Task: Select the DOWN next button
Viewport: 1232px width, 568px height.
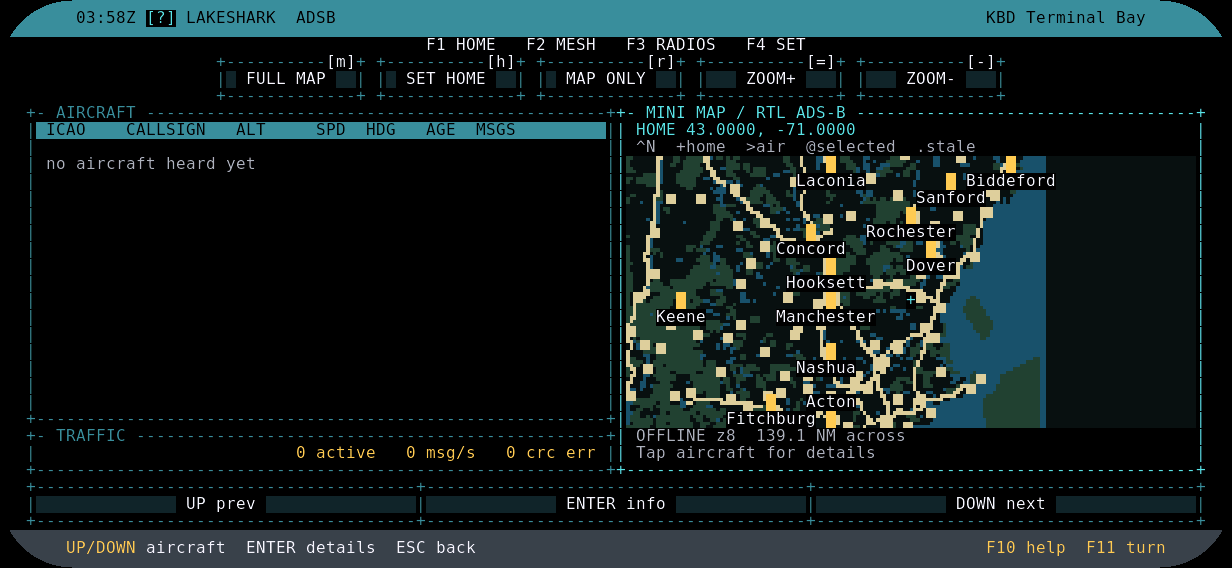Action: [x=1006, y=504]
